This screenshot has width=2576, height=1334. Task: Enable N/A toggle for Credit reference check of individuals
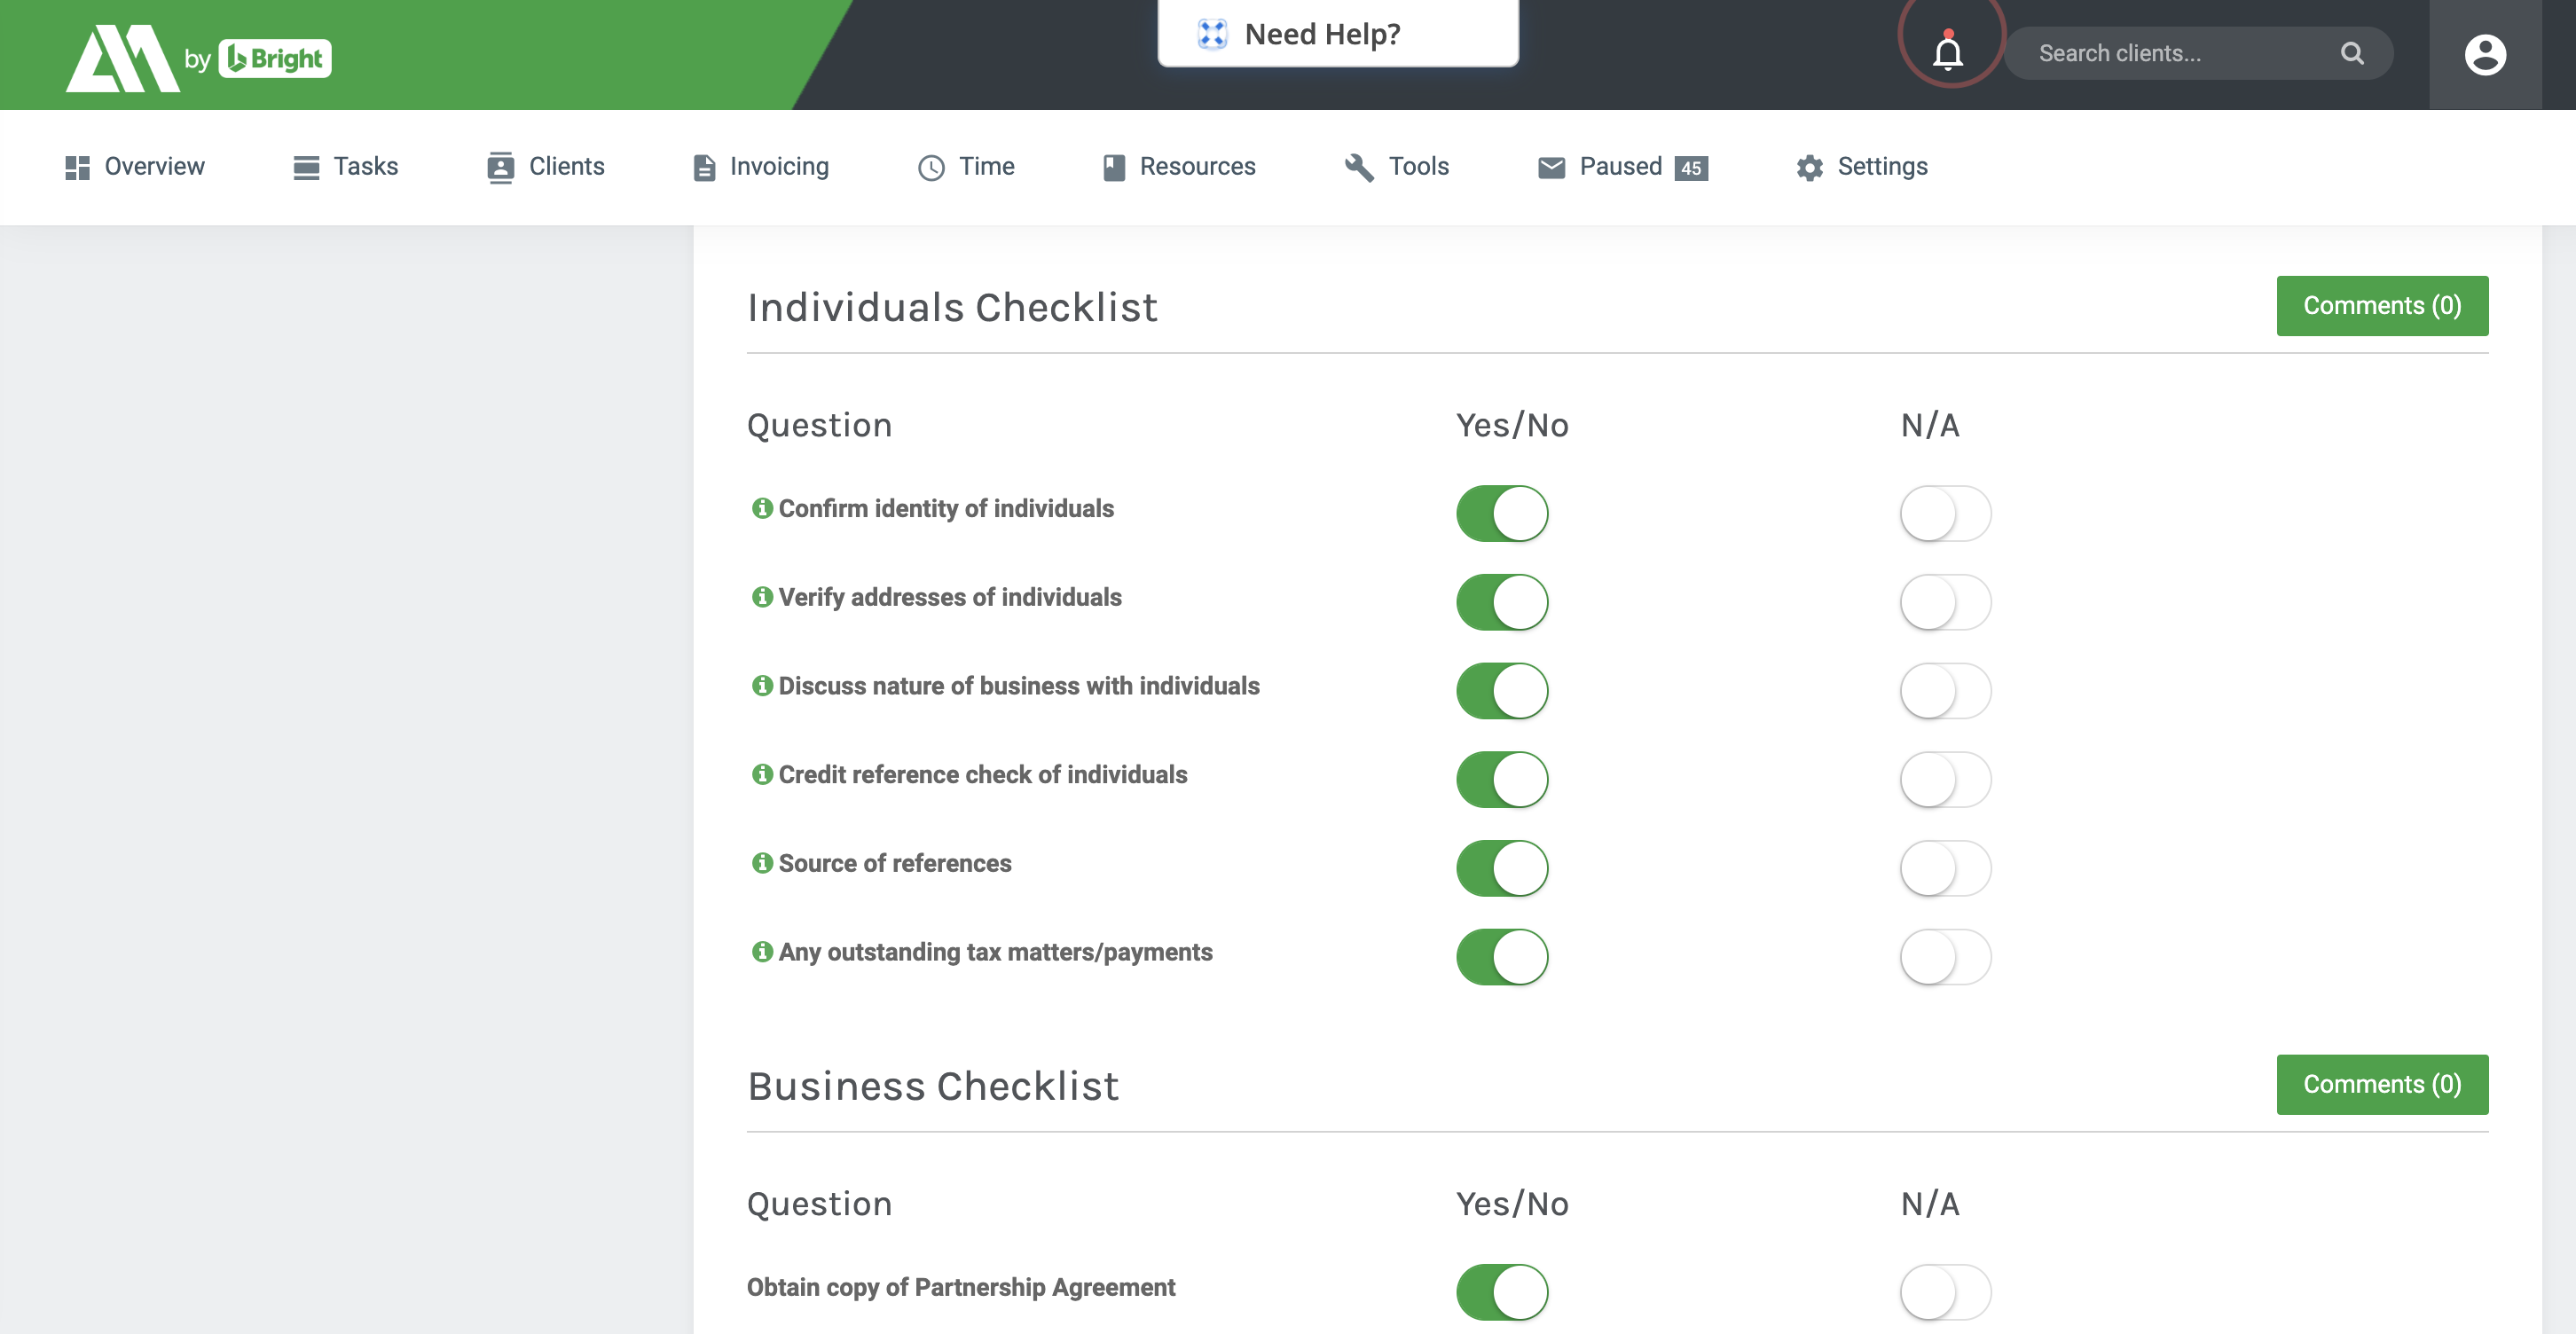pyautogui.click(x=1945, y=779)
